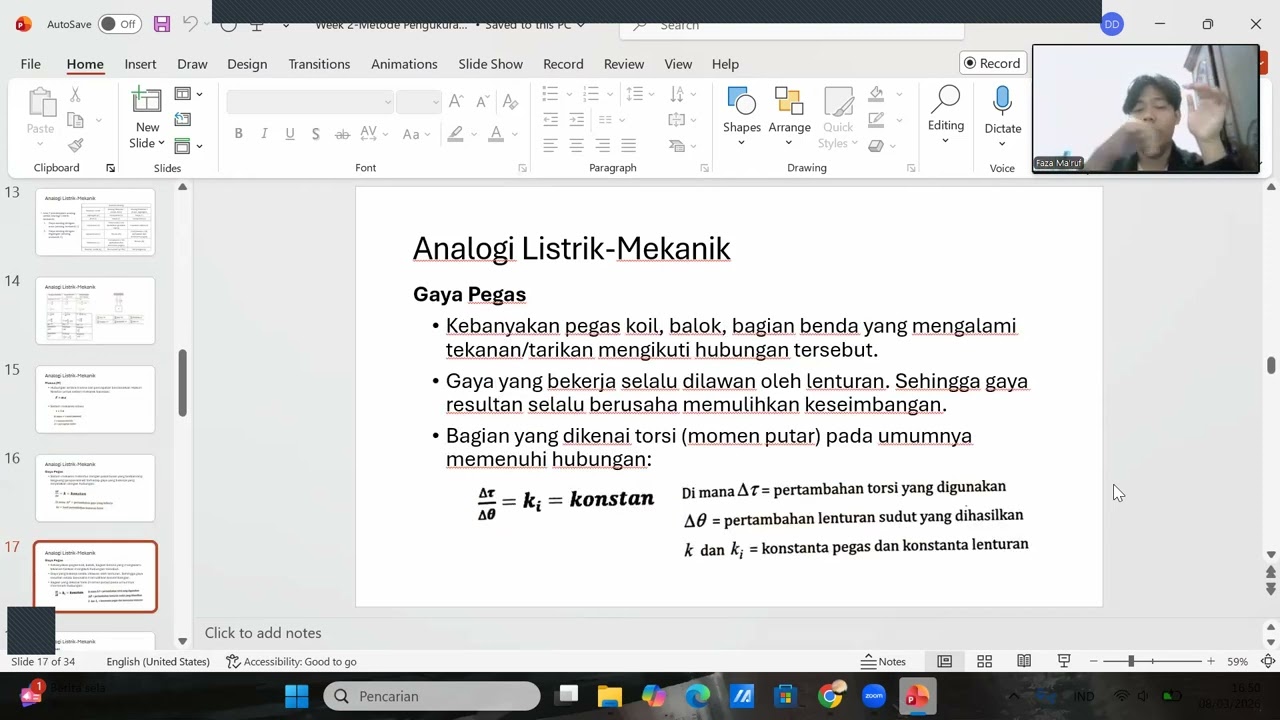Toggle AutoSave switch off/on
The image size is (1280, 720).
(119, 24)
